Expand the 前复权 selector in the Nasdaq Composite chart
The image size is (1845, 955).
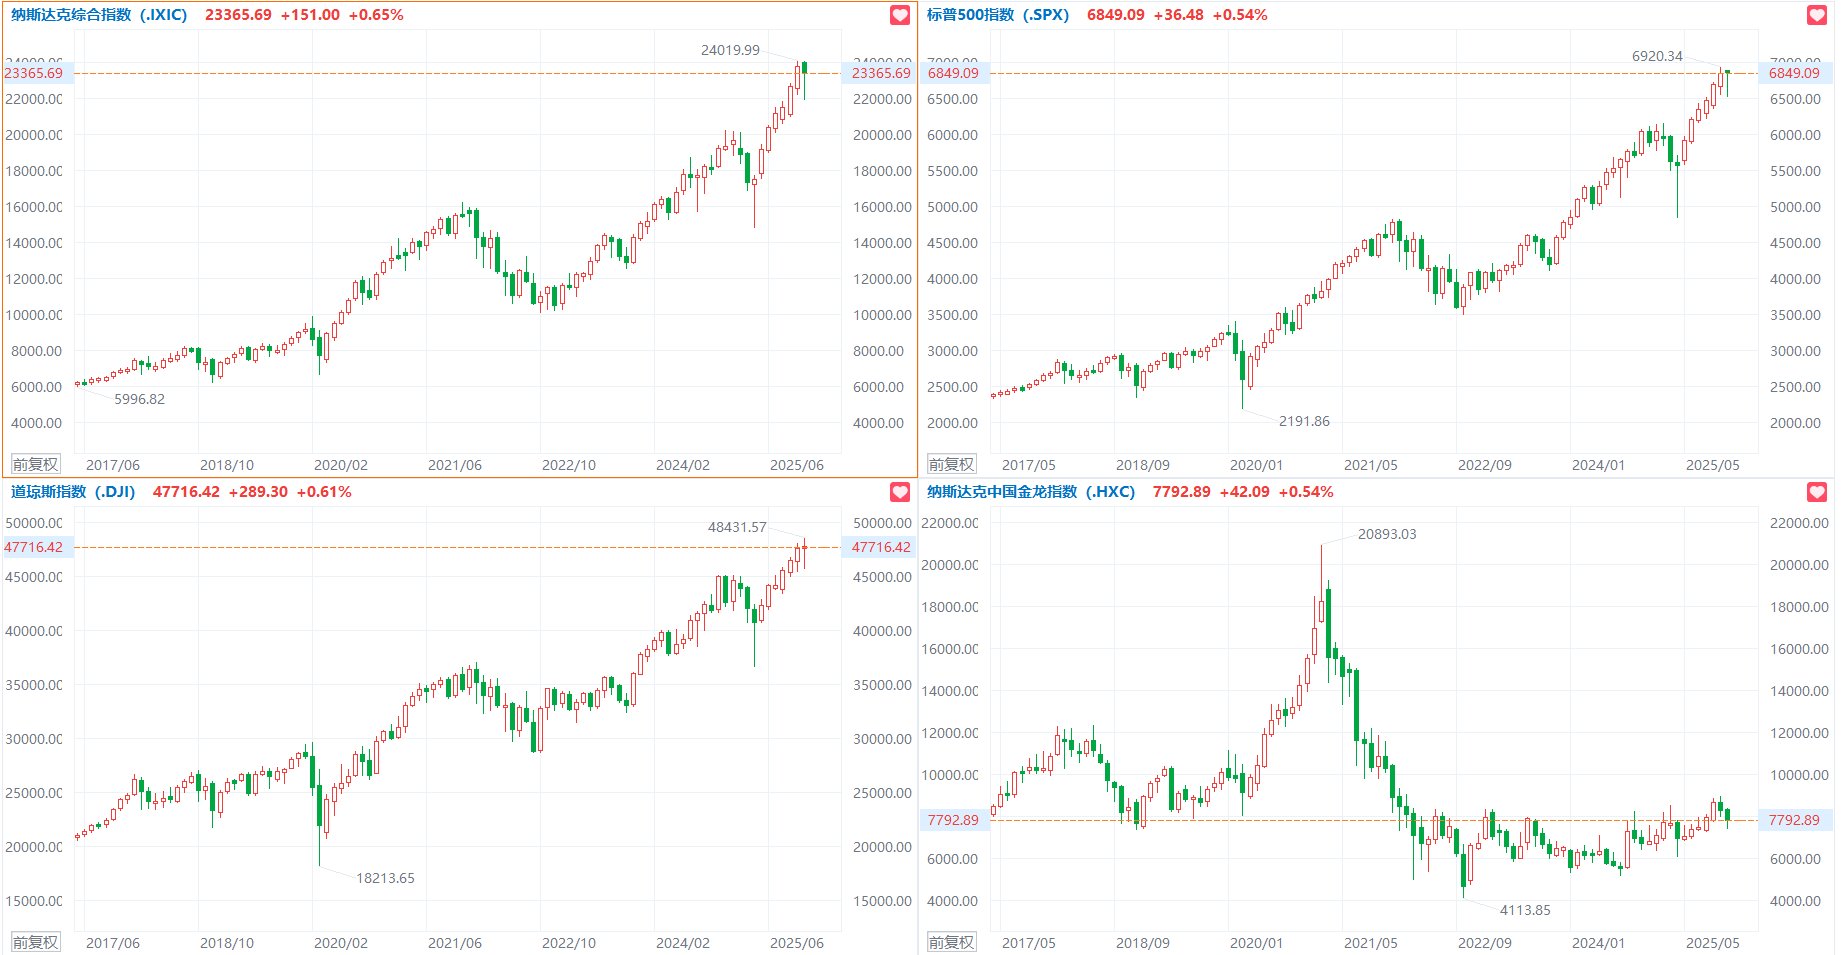(35, 464)
